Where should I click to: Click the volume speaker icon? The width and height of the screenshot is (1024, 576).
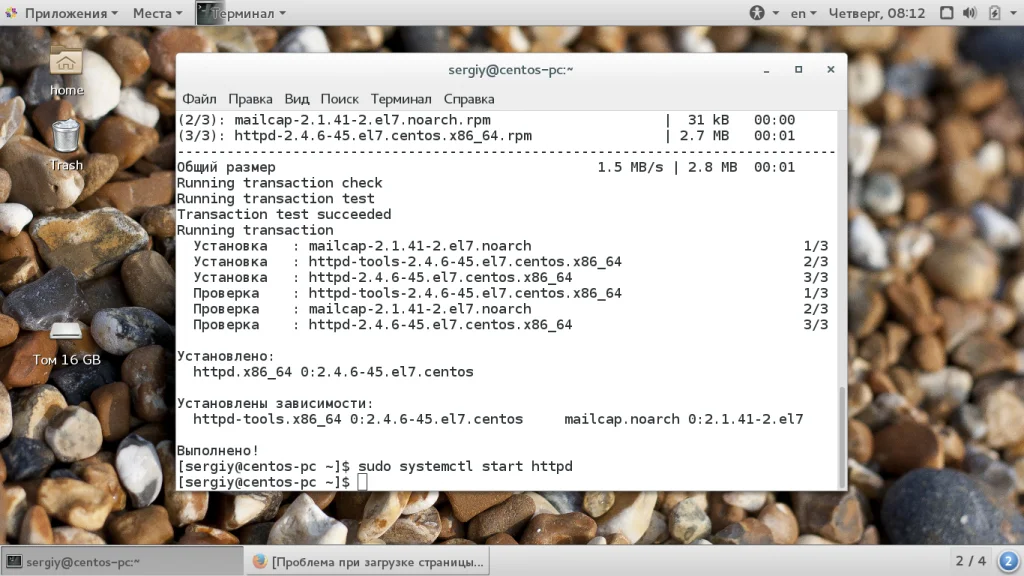click(x=970, y=13)
